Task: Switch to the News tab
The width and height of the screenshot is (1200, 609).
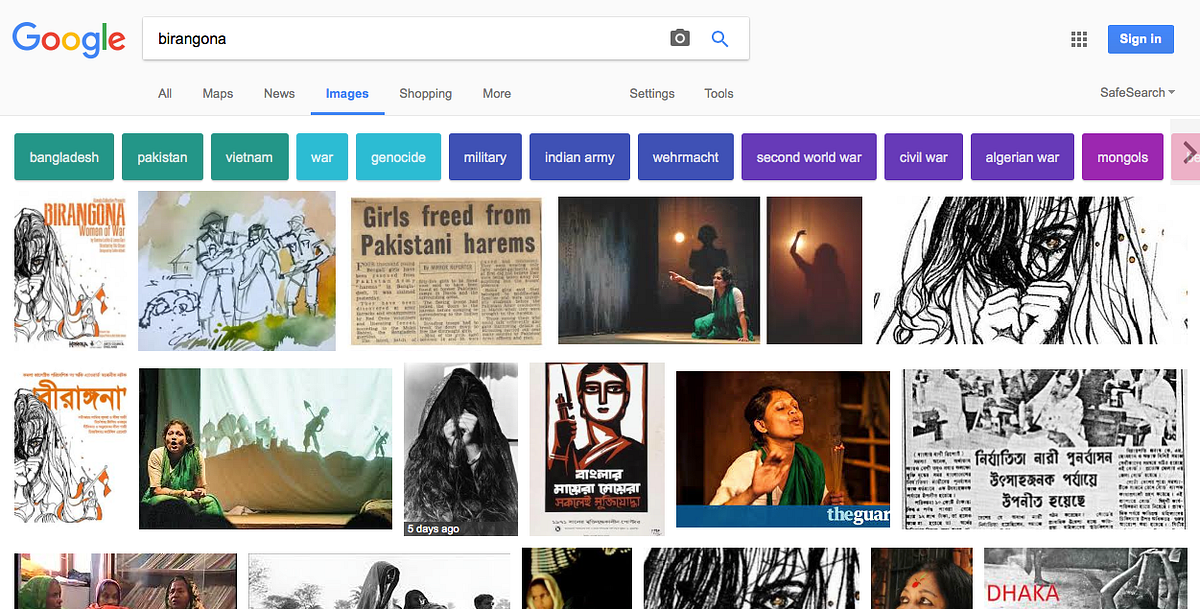Action: (x=279, y=93)
